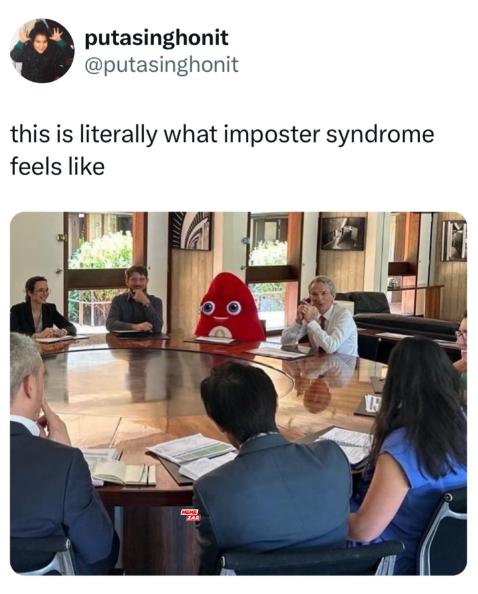Click the framed black-and-white photo above the sofa

[343, 233]
